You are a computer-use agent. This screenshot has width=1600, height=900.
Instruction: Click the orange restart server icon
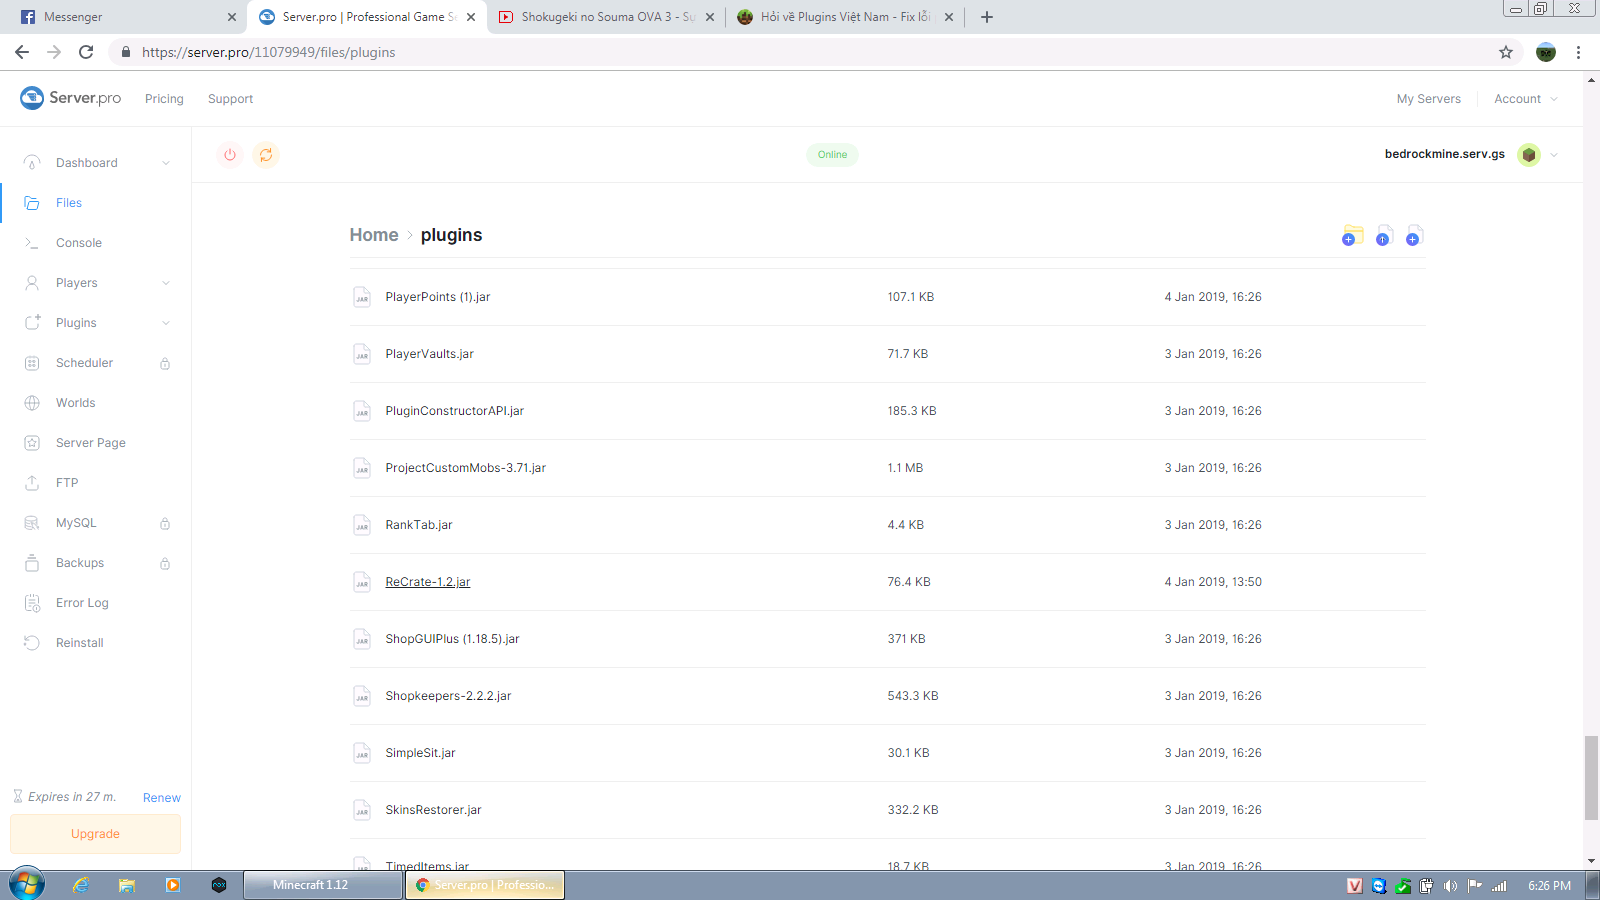pos(266,155)
